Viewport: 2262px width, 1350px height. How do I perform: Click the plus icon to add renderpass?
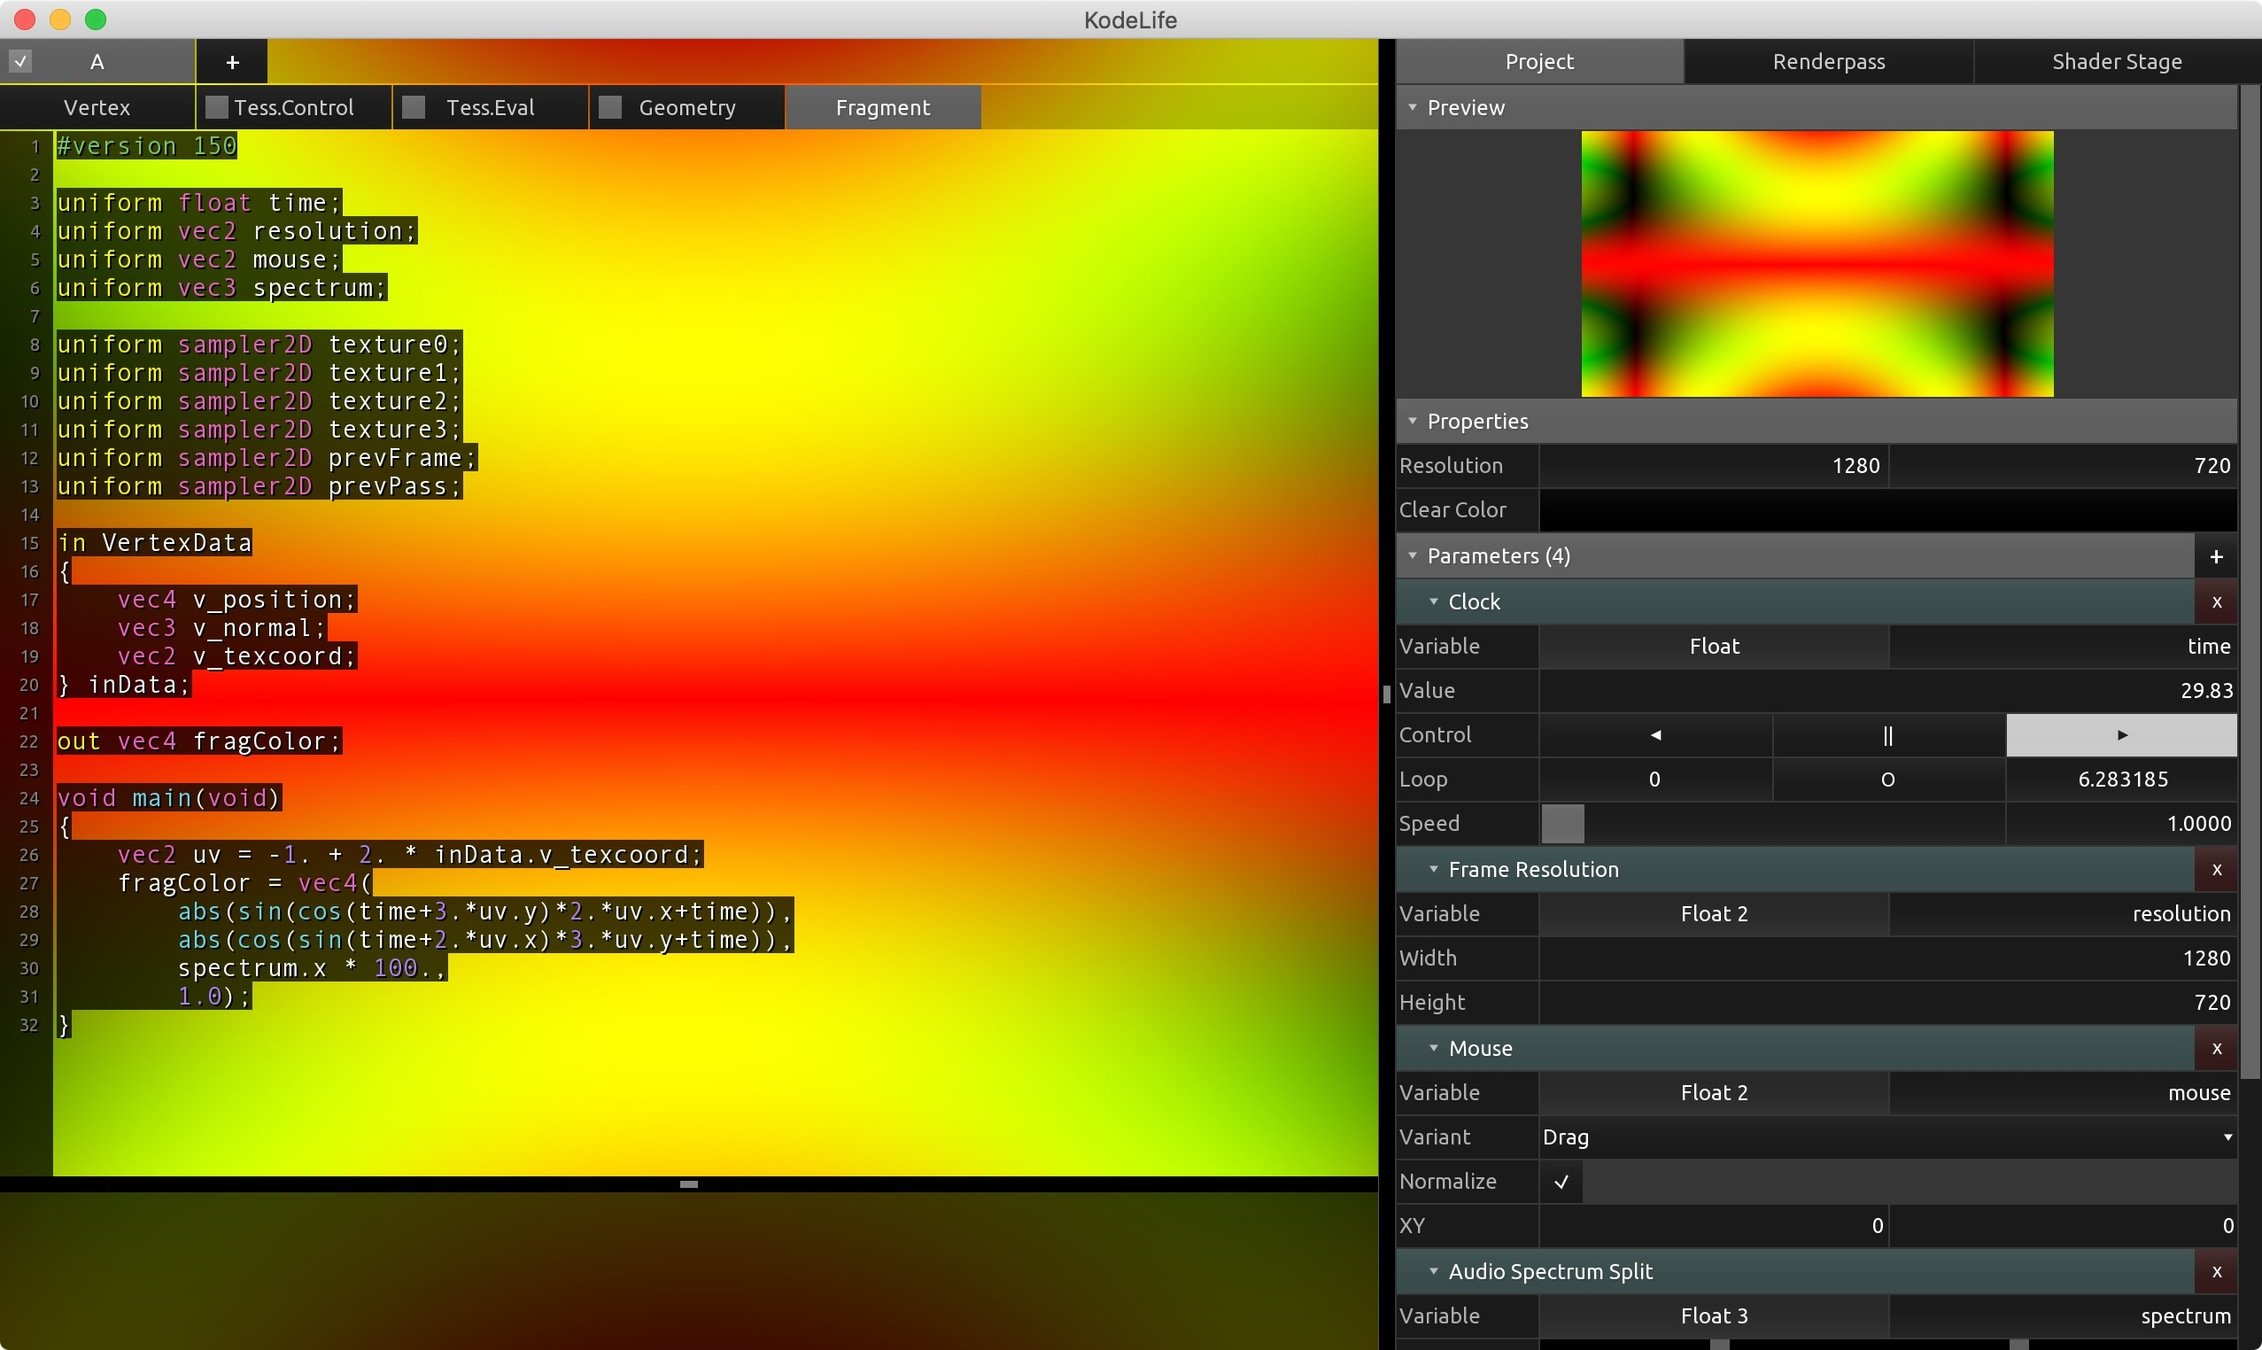click(232, 62)
